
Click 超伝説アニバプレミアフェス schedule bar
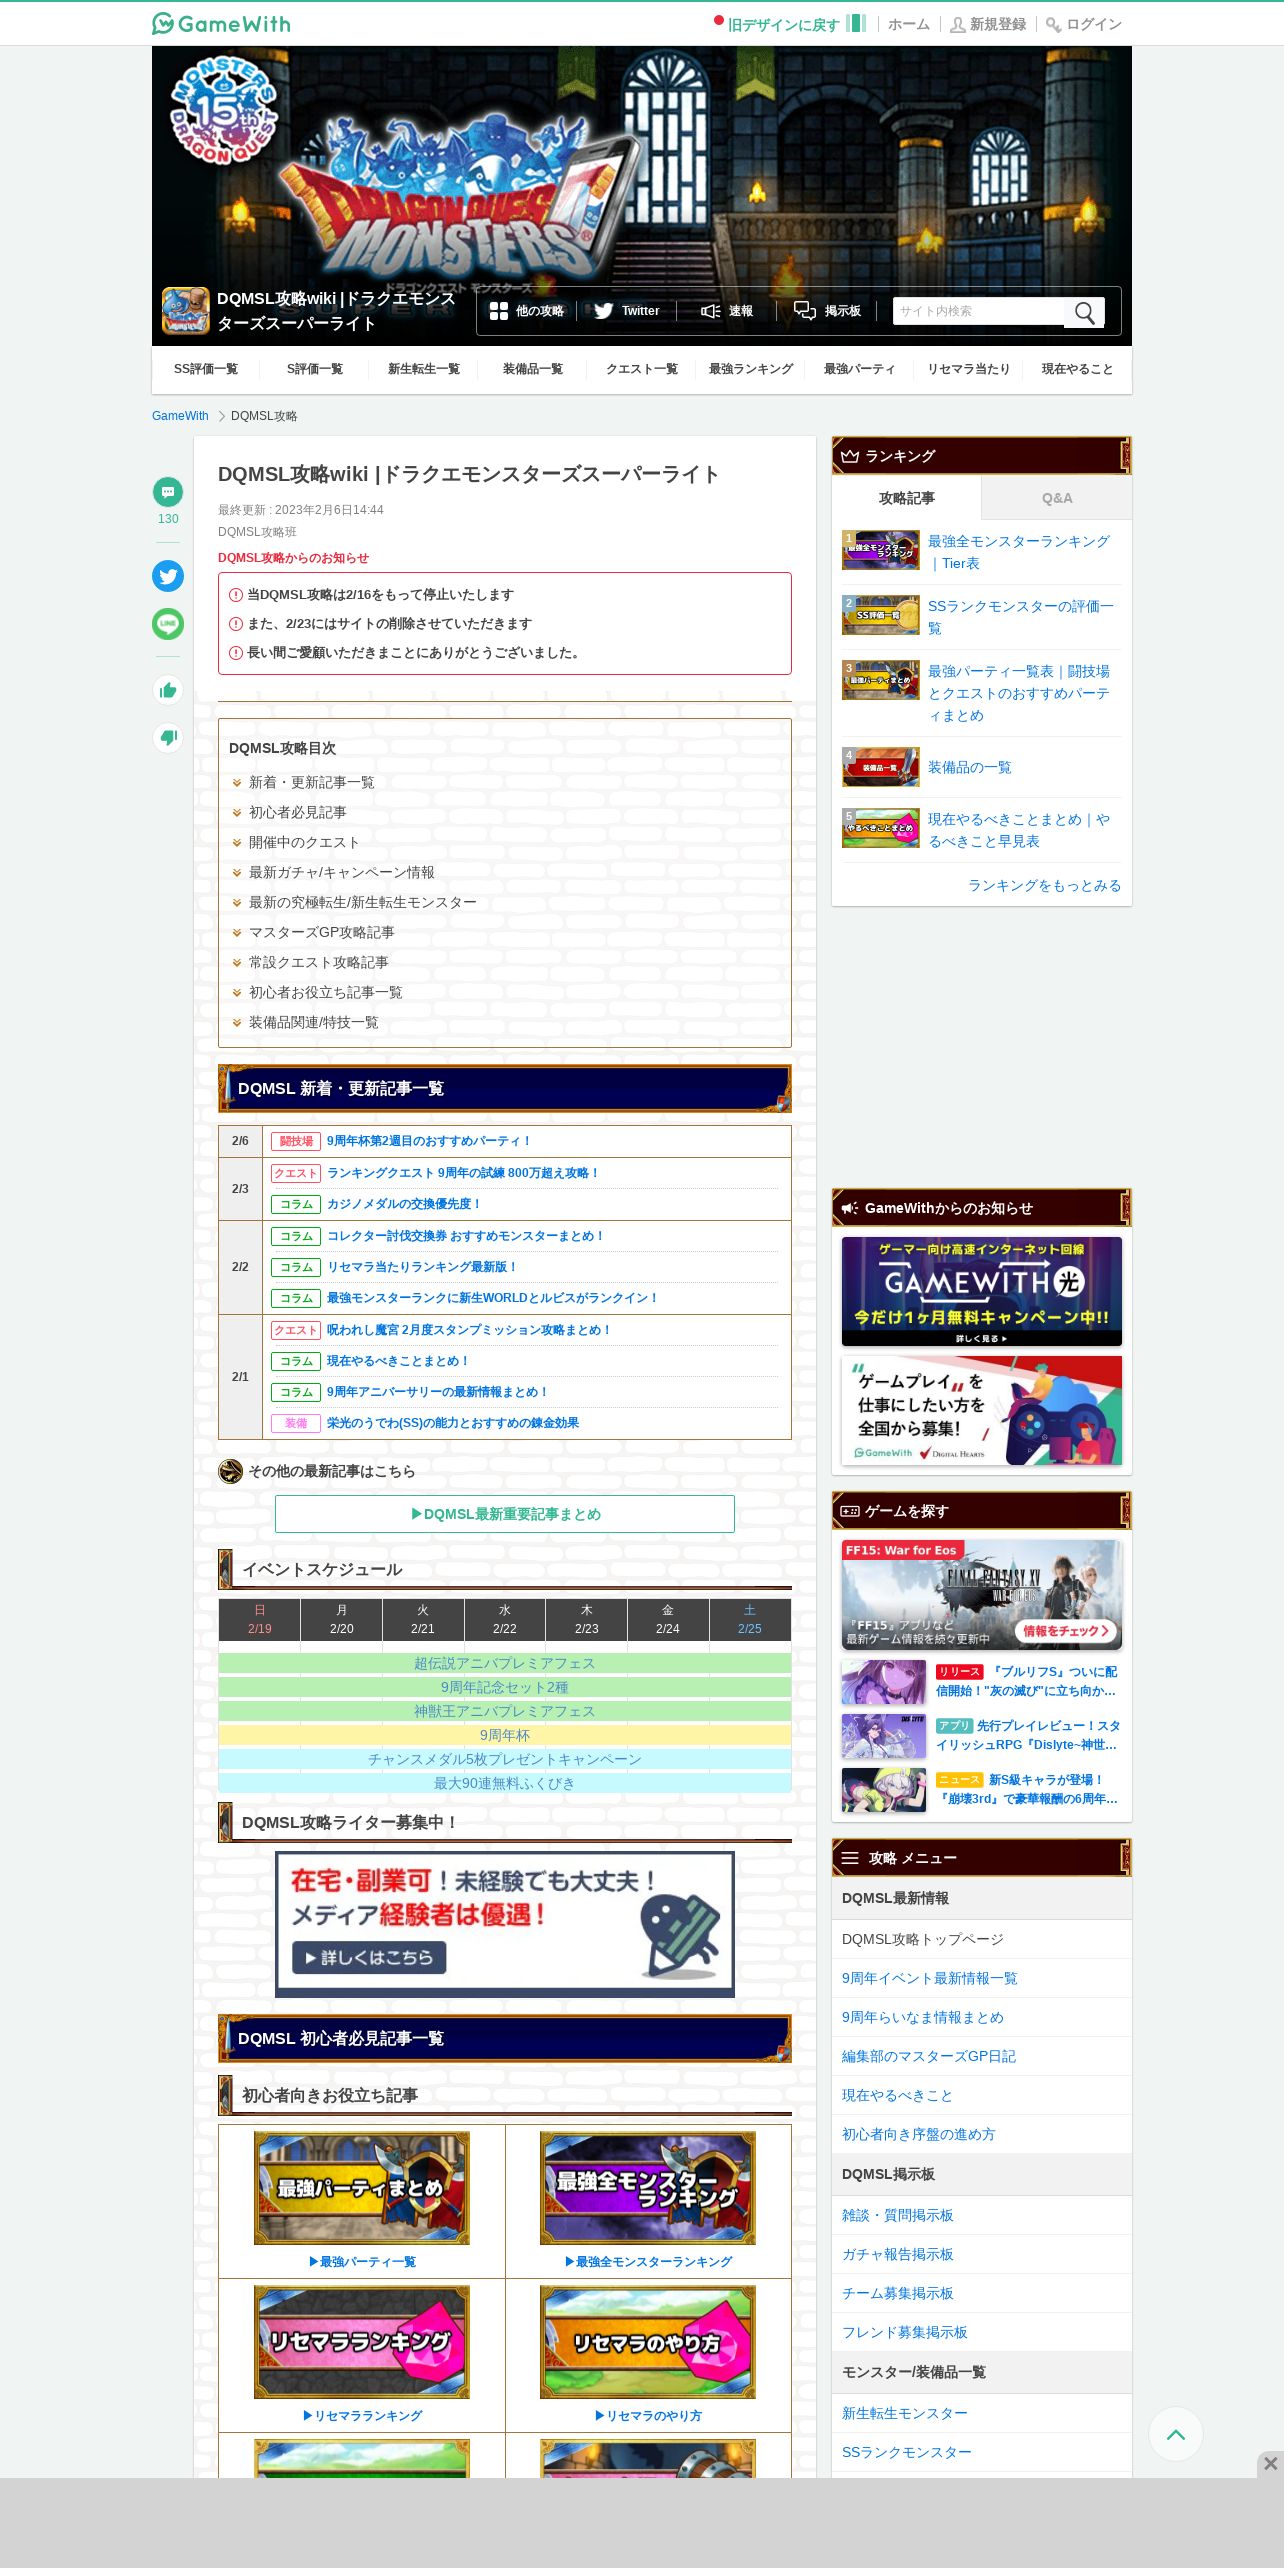coord(505,1663)
